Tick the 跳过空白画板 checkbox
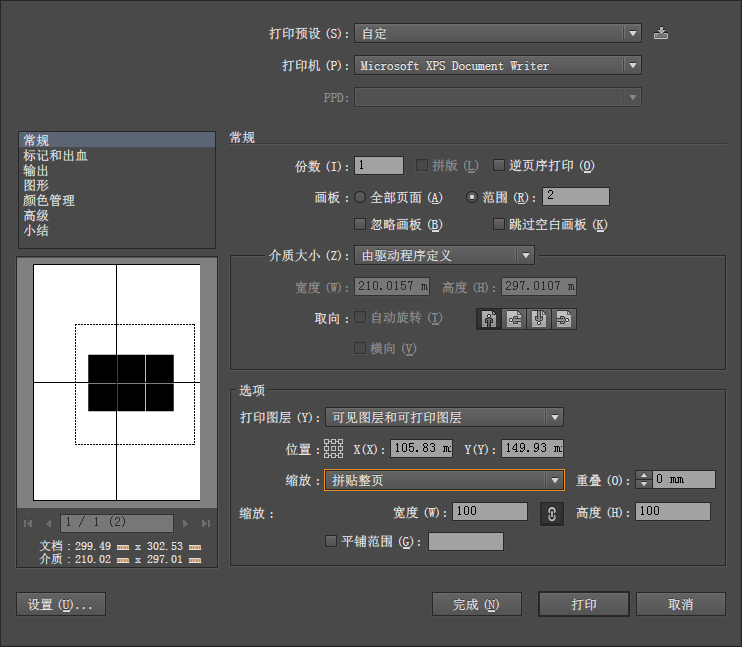This screenshot has width=742, height=647. [x=500, y=225]
